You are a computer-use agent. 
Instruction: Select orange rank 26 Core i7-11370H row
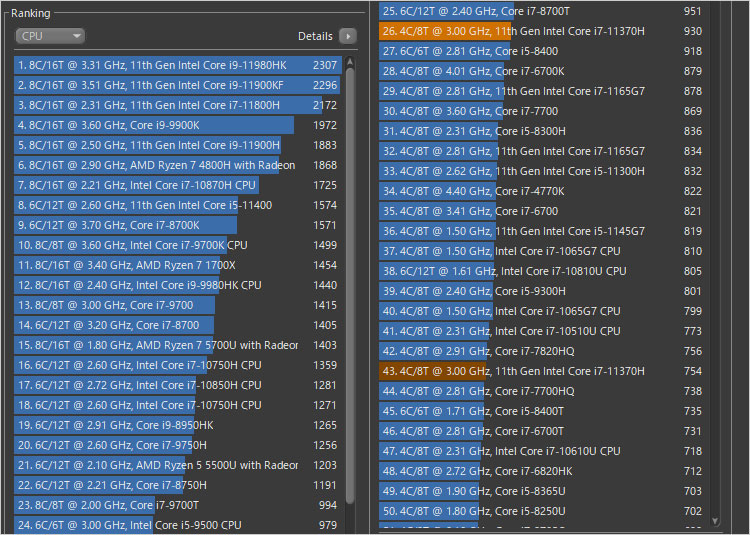point(543,31)
